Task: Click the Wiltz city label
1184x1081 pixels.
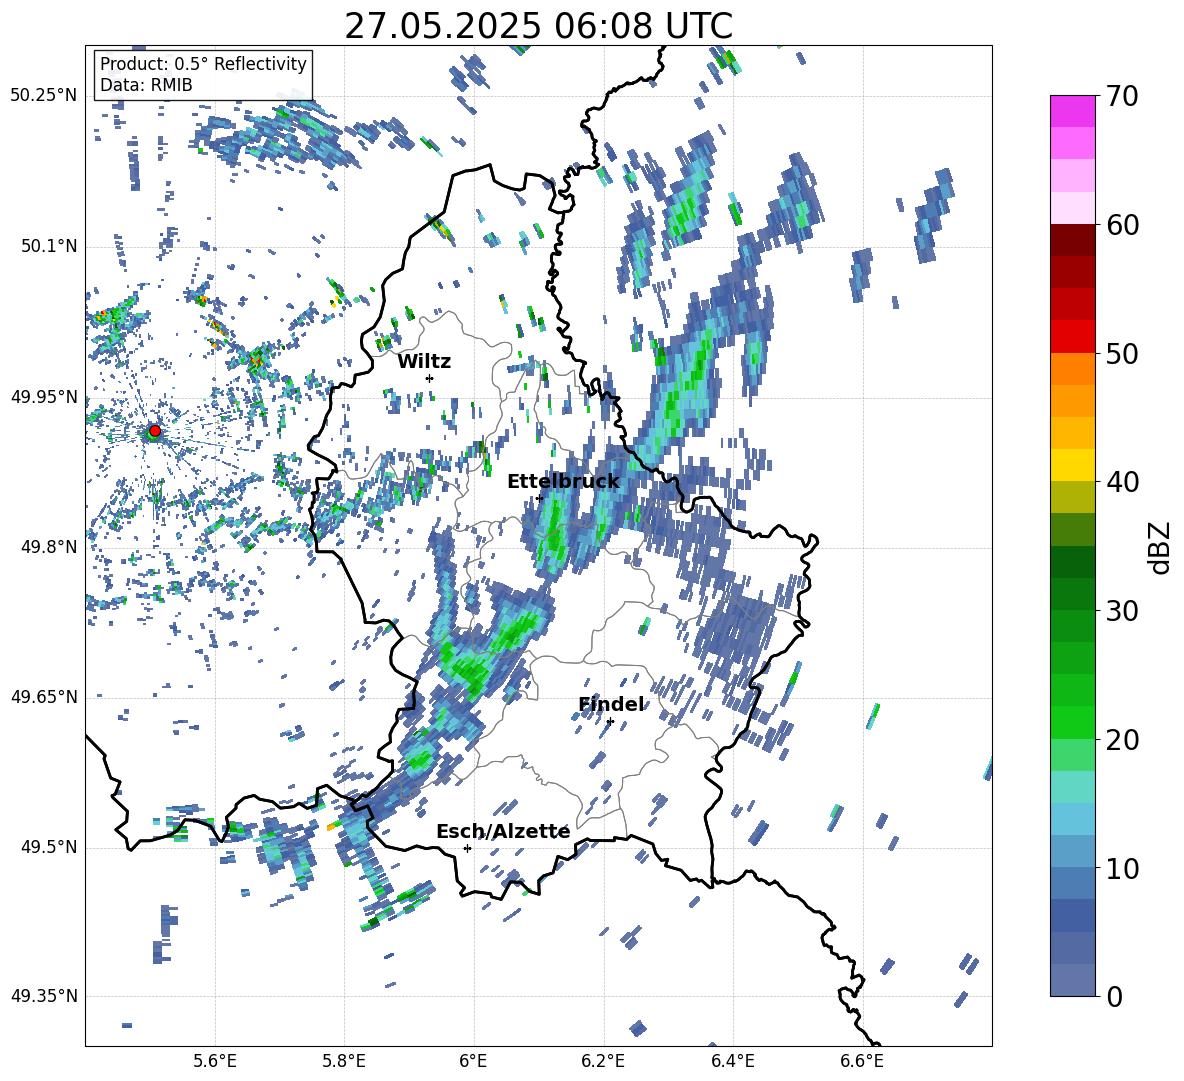Action: (424, 362)
